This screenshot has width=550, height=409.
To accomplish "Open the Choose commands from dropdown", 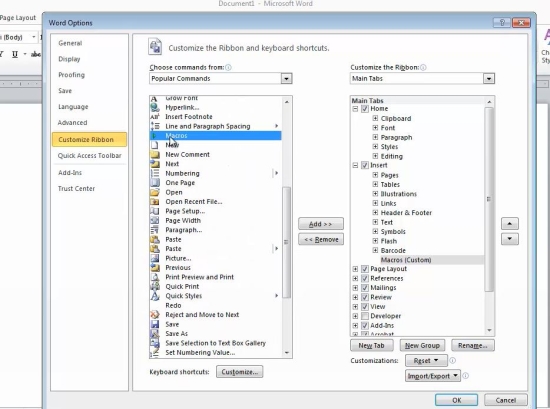I will (286, 79).
